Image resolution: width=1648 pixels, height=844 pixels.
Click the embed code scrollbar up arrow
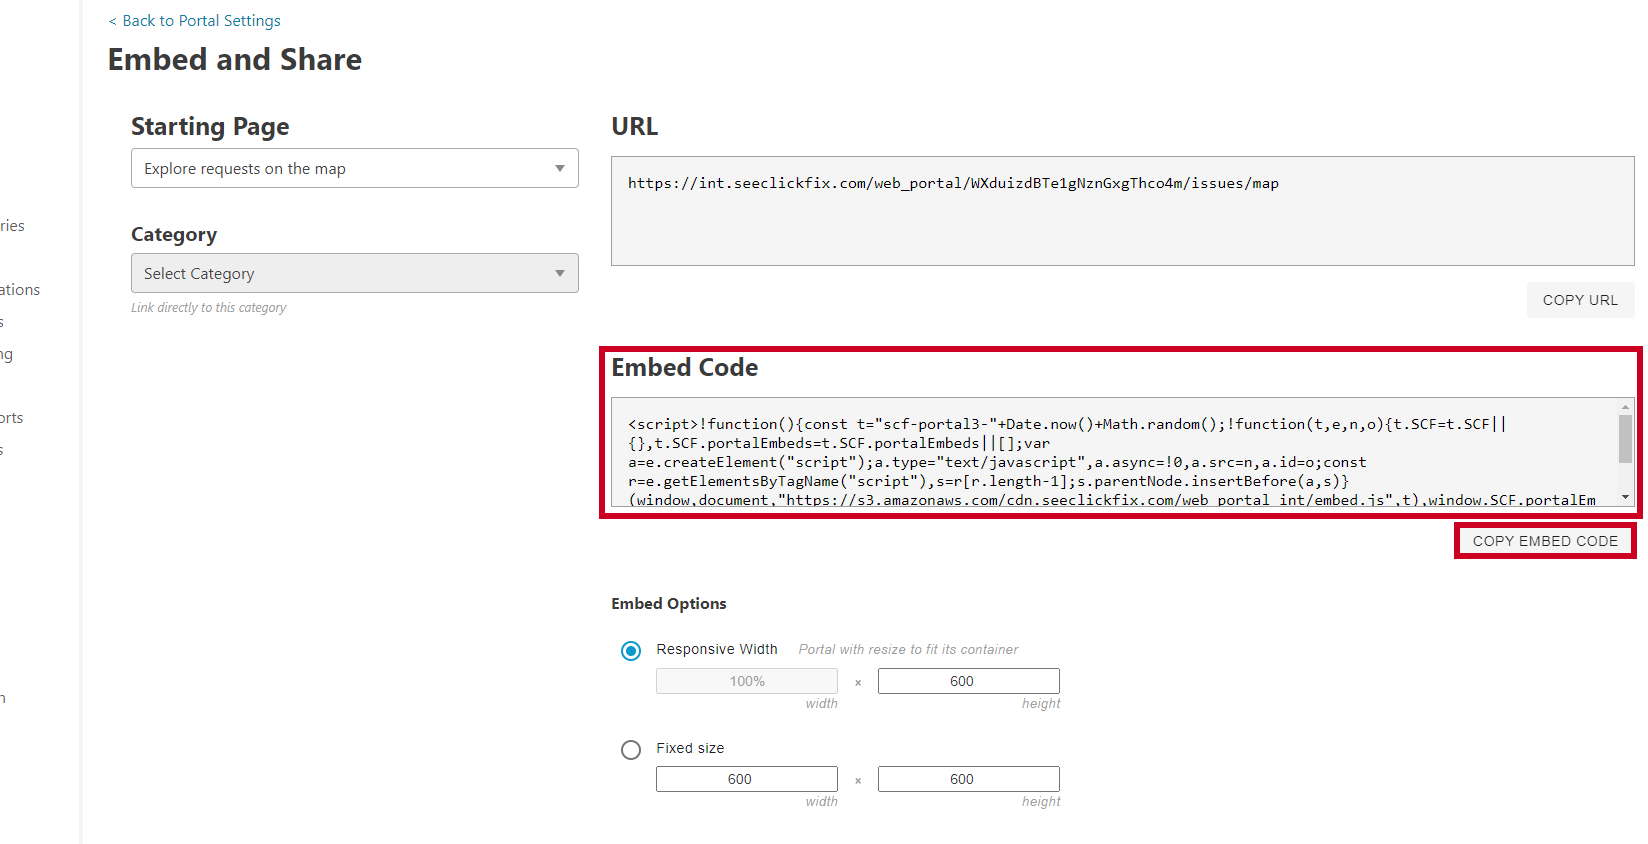pos(1626,407)
